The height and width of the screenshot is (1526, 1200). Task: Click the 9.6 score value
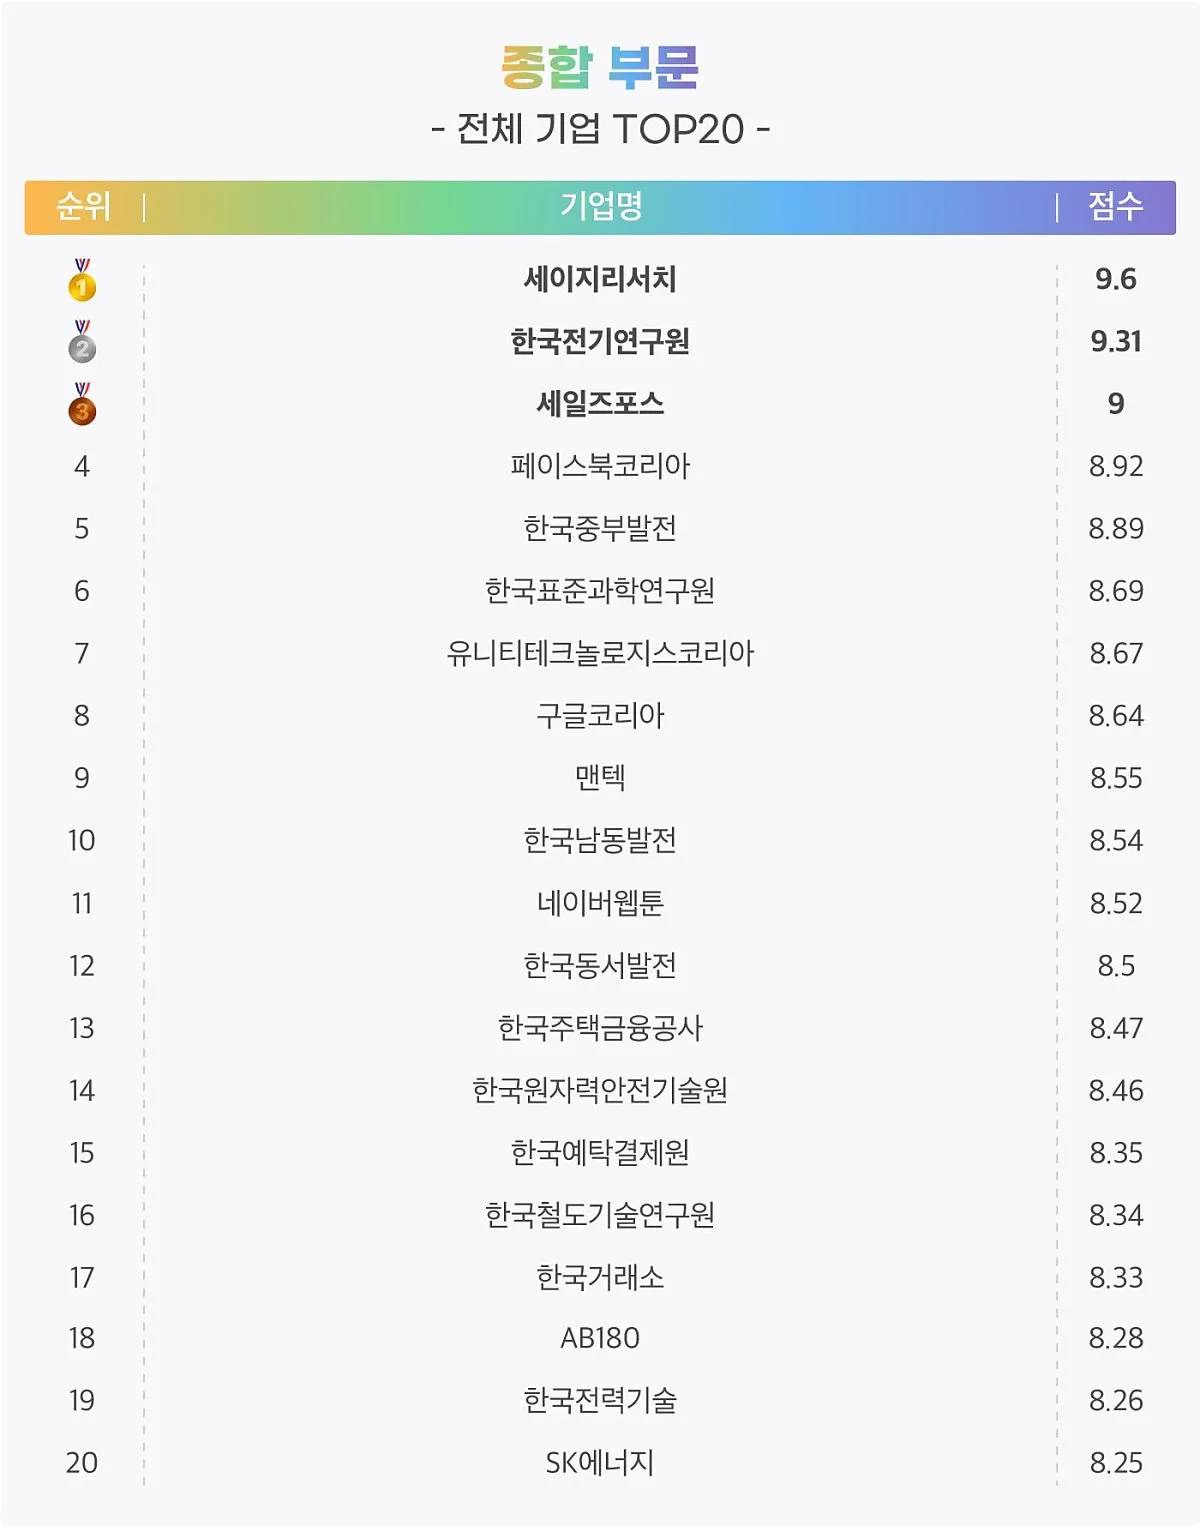[1115, 279]
